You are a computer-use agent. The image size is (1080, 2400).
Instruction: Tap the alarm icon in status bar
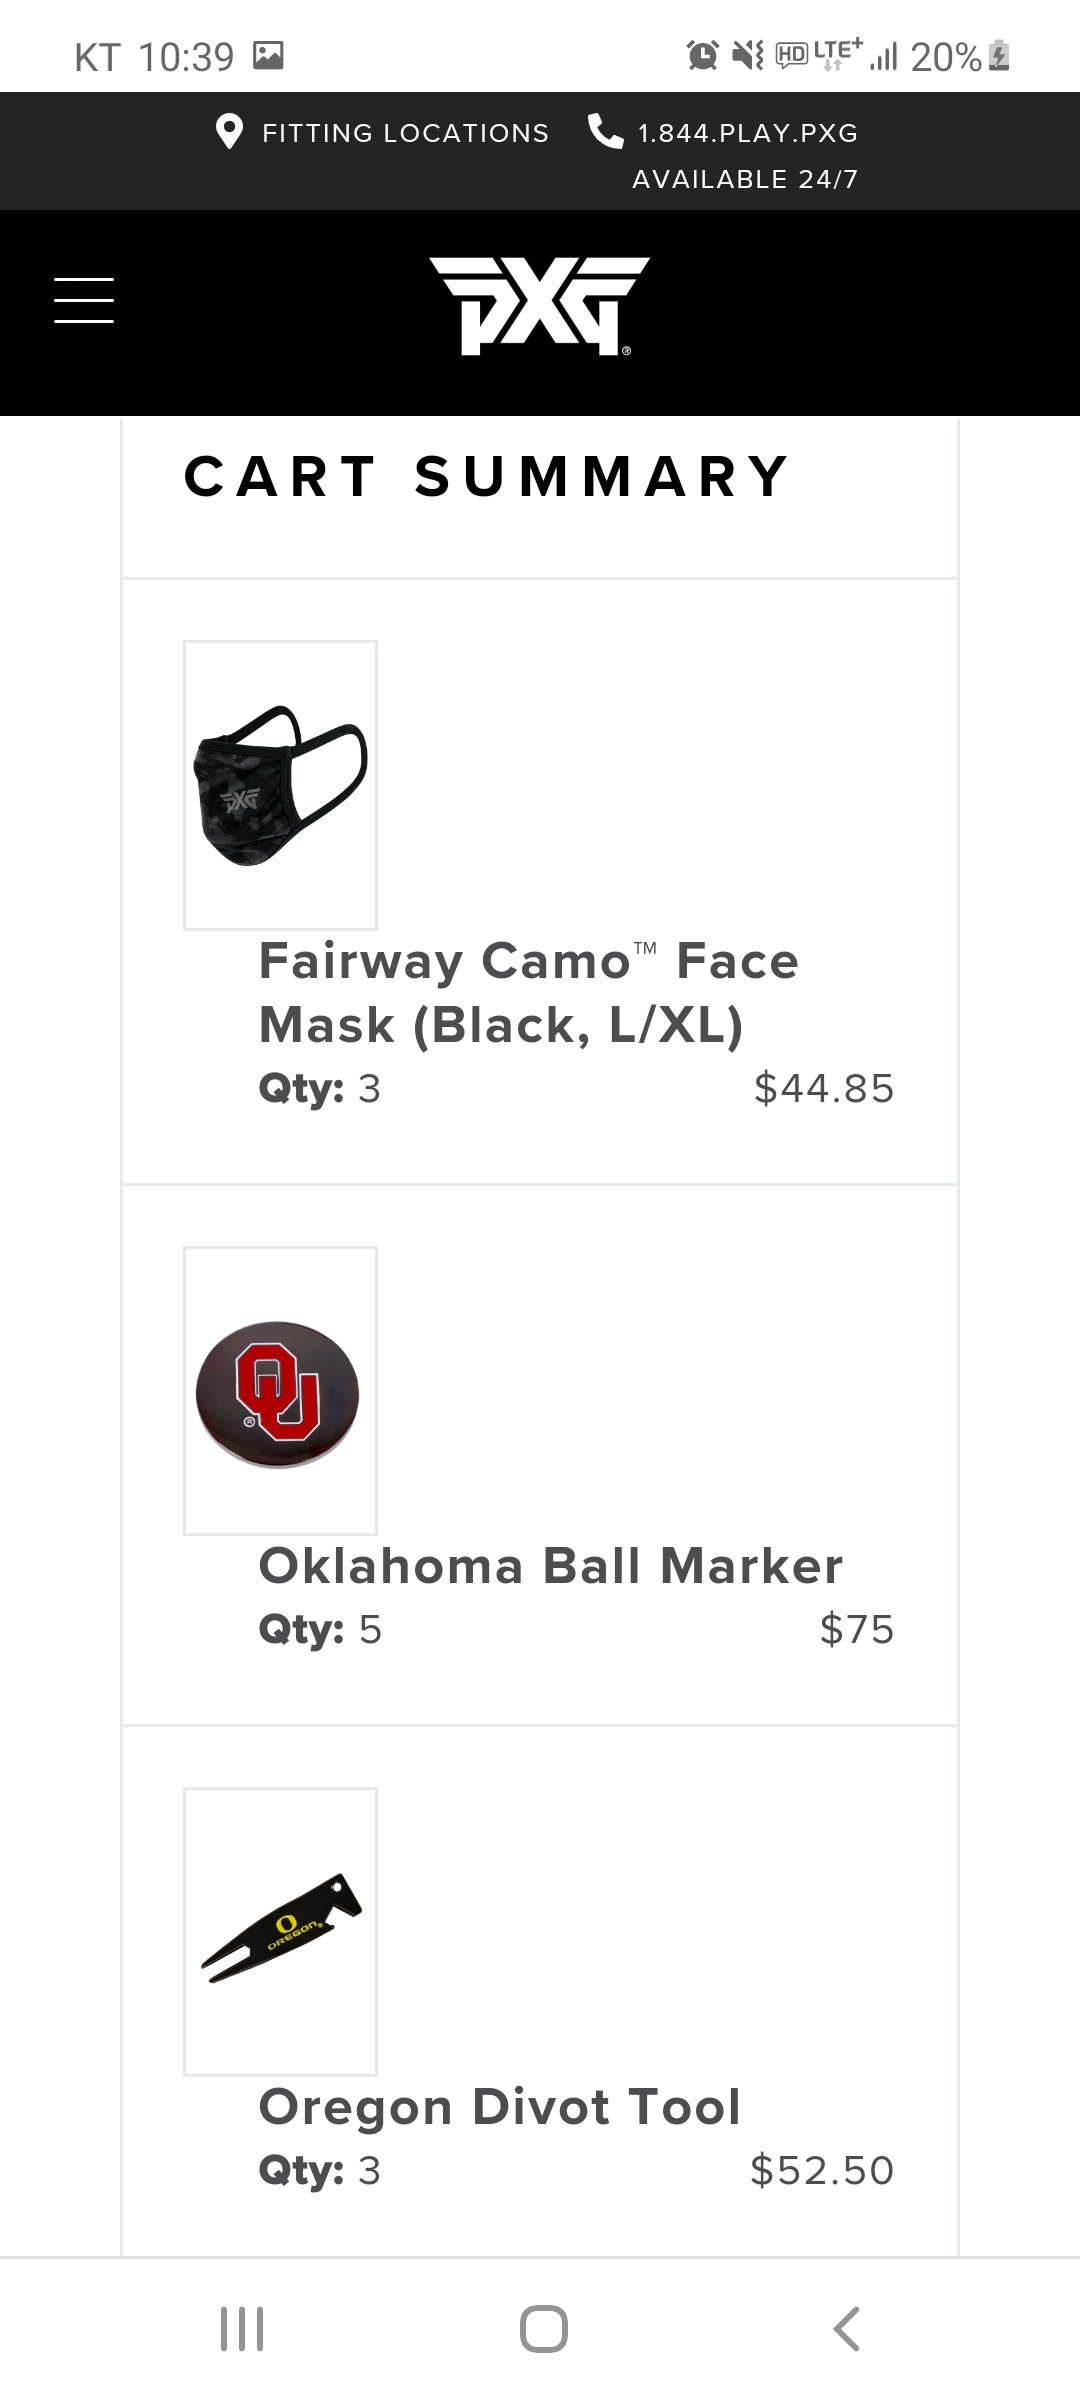point(702,56)
